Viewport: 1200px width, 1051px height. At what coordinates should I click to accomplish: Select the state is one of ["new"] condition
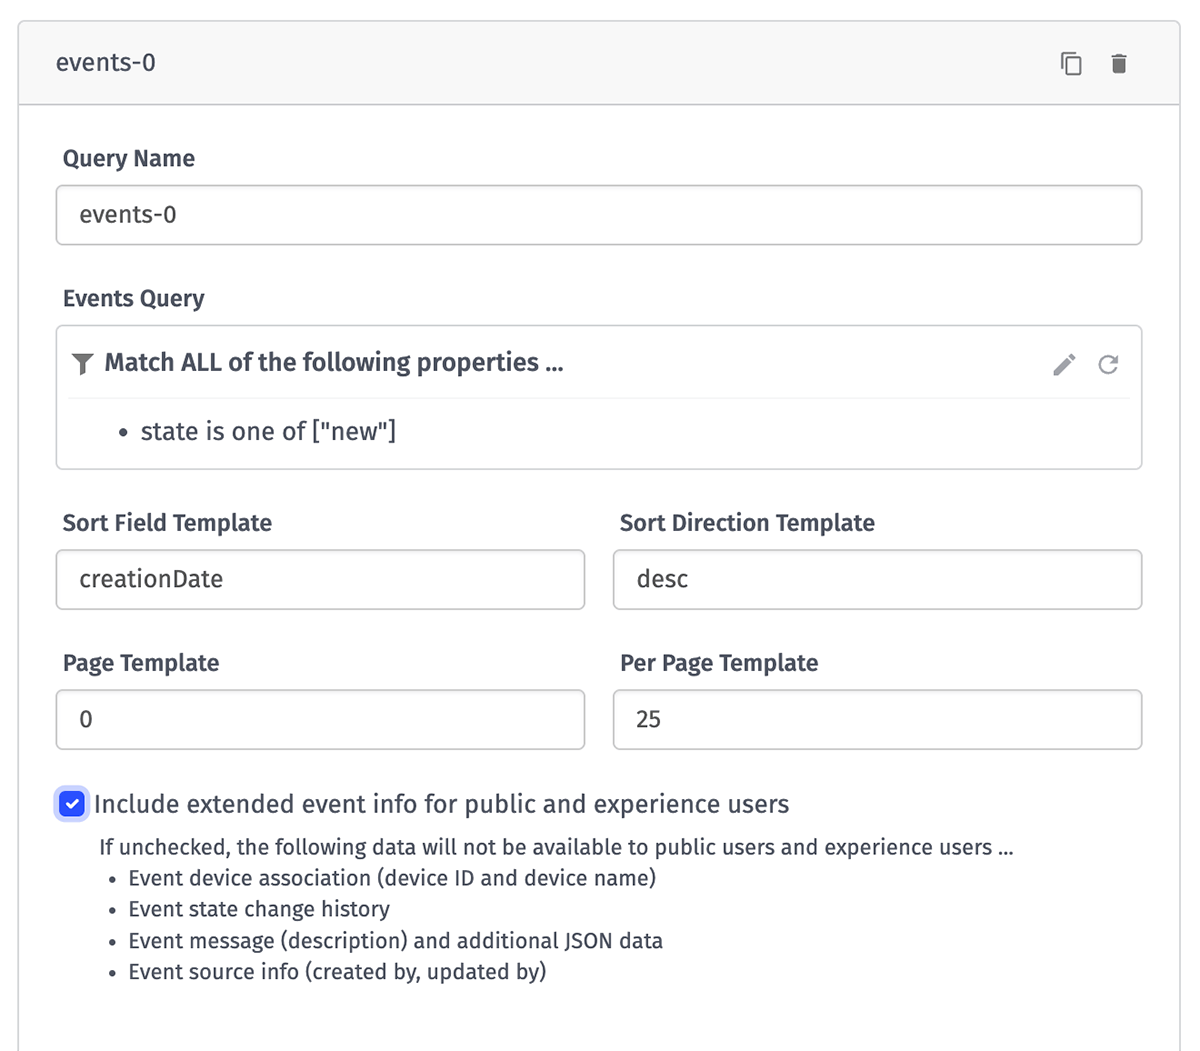[268, 431]
